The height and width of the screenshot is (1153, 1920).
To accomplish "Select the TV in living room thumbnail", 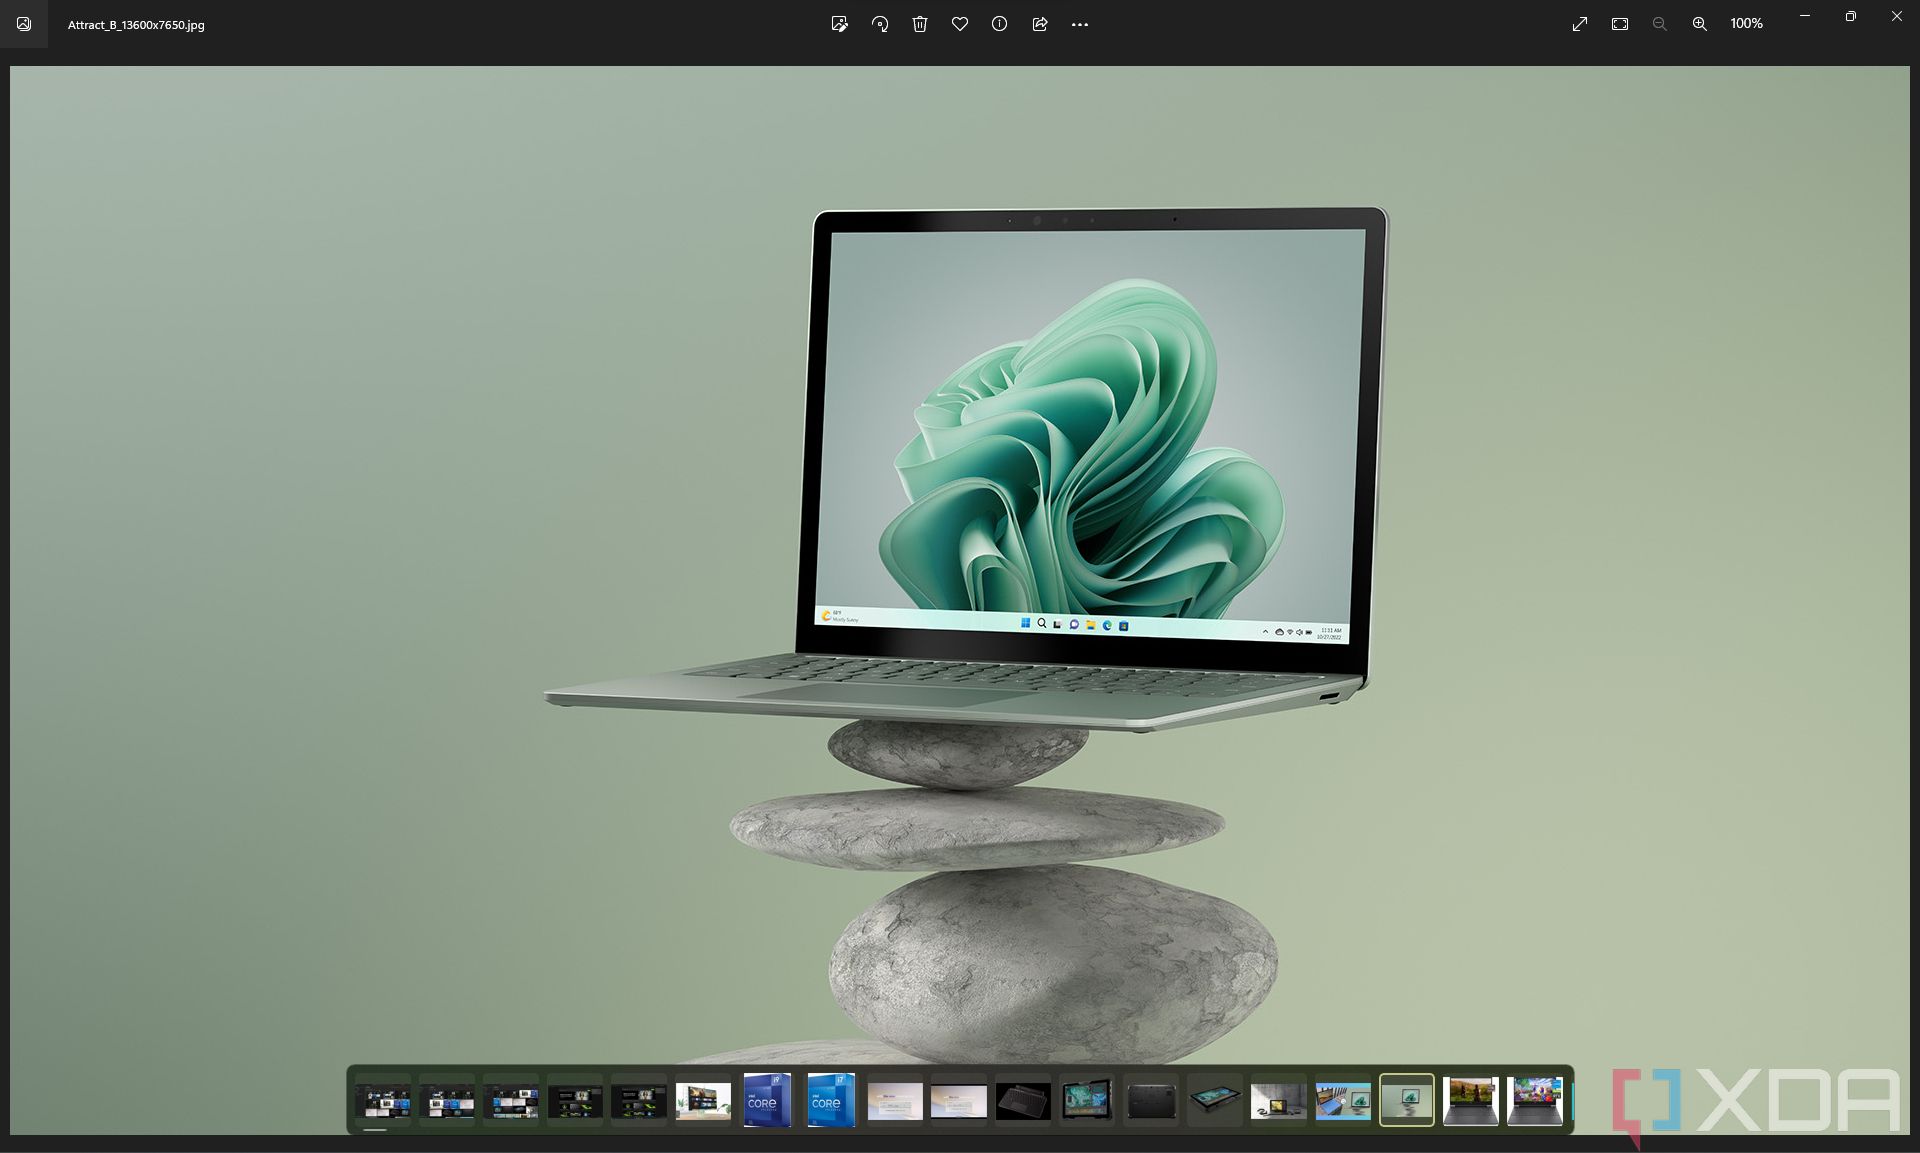I will [x=703, y=1101].
